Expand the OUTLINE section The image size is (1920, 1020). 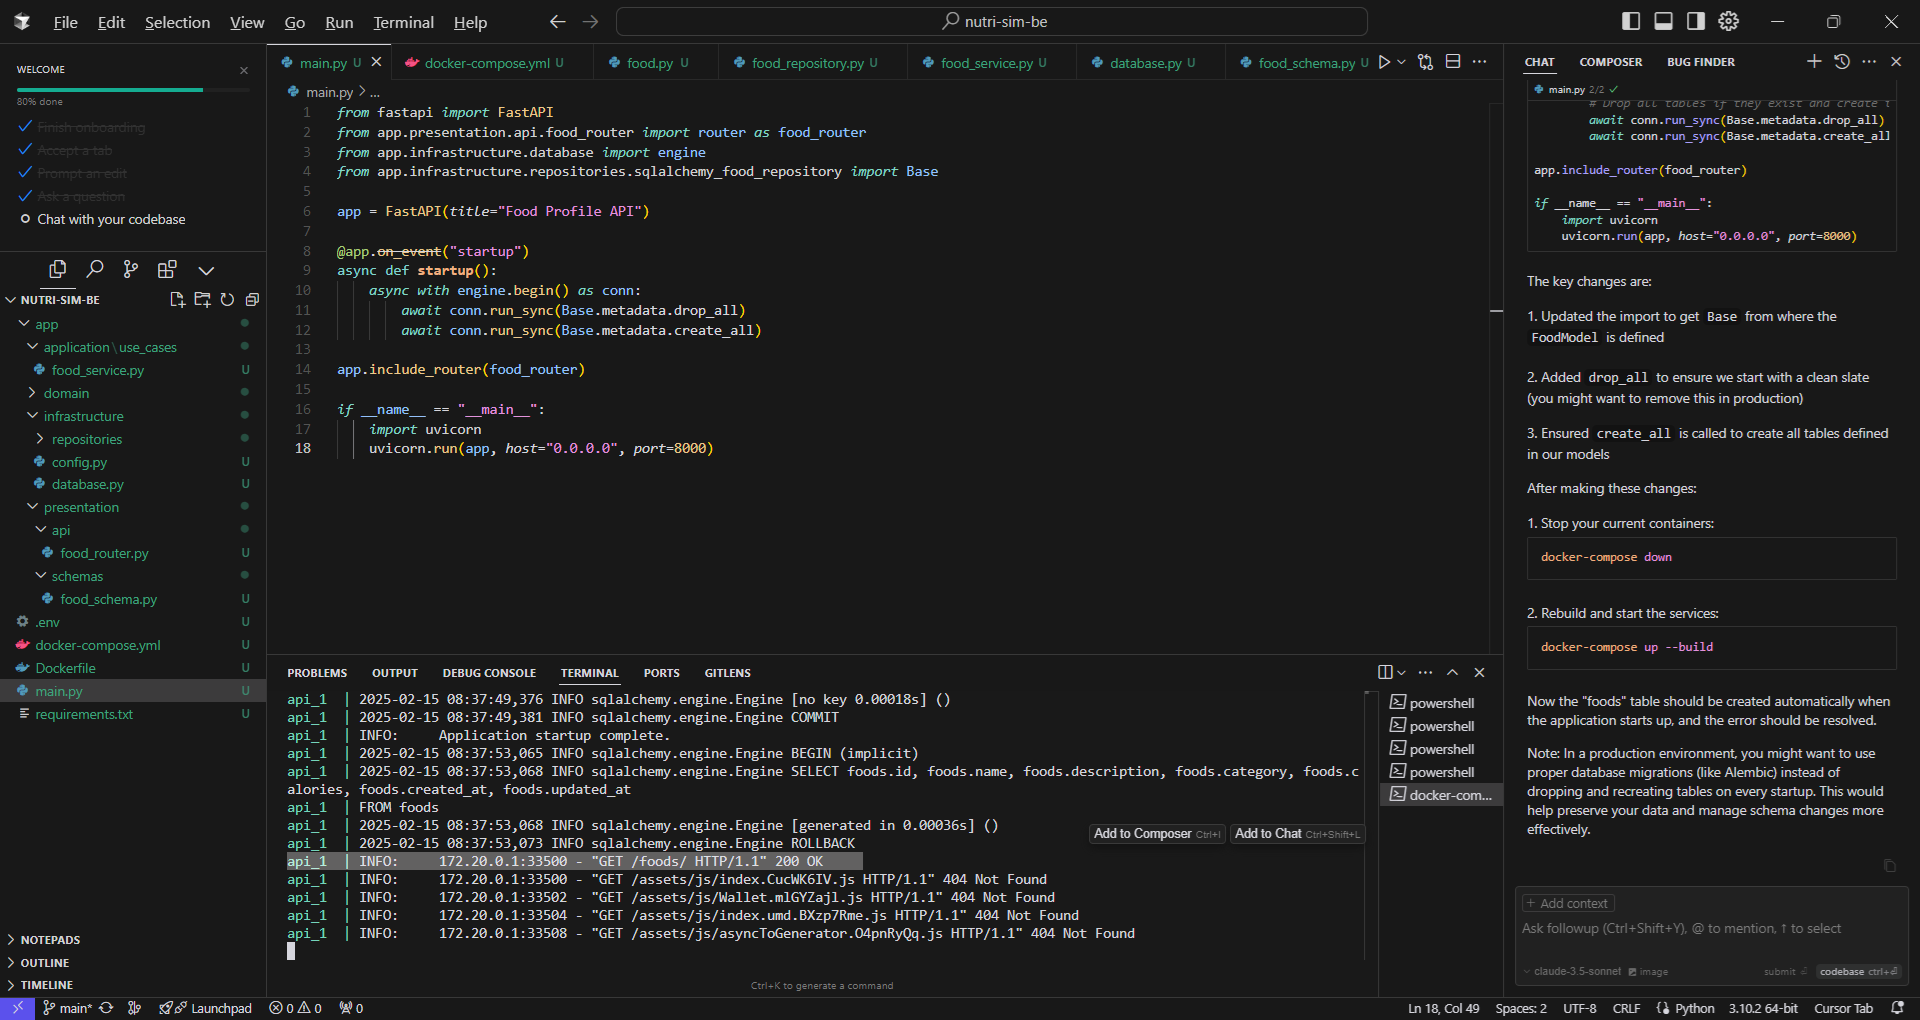click(x=45, y=963)
